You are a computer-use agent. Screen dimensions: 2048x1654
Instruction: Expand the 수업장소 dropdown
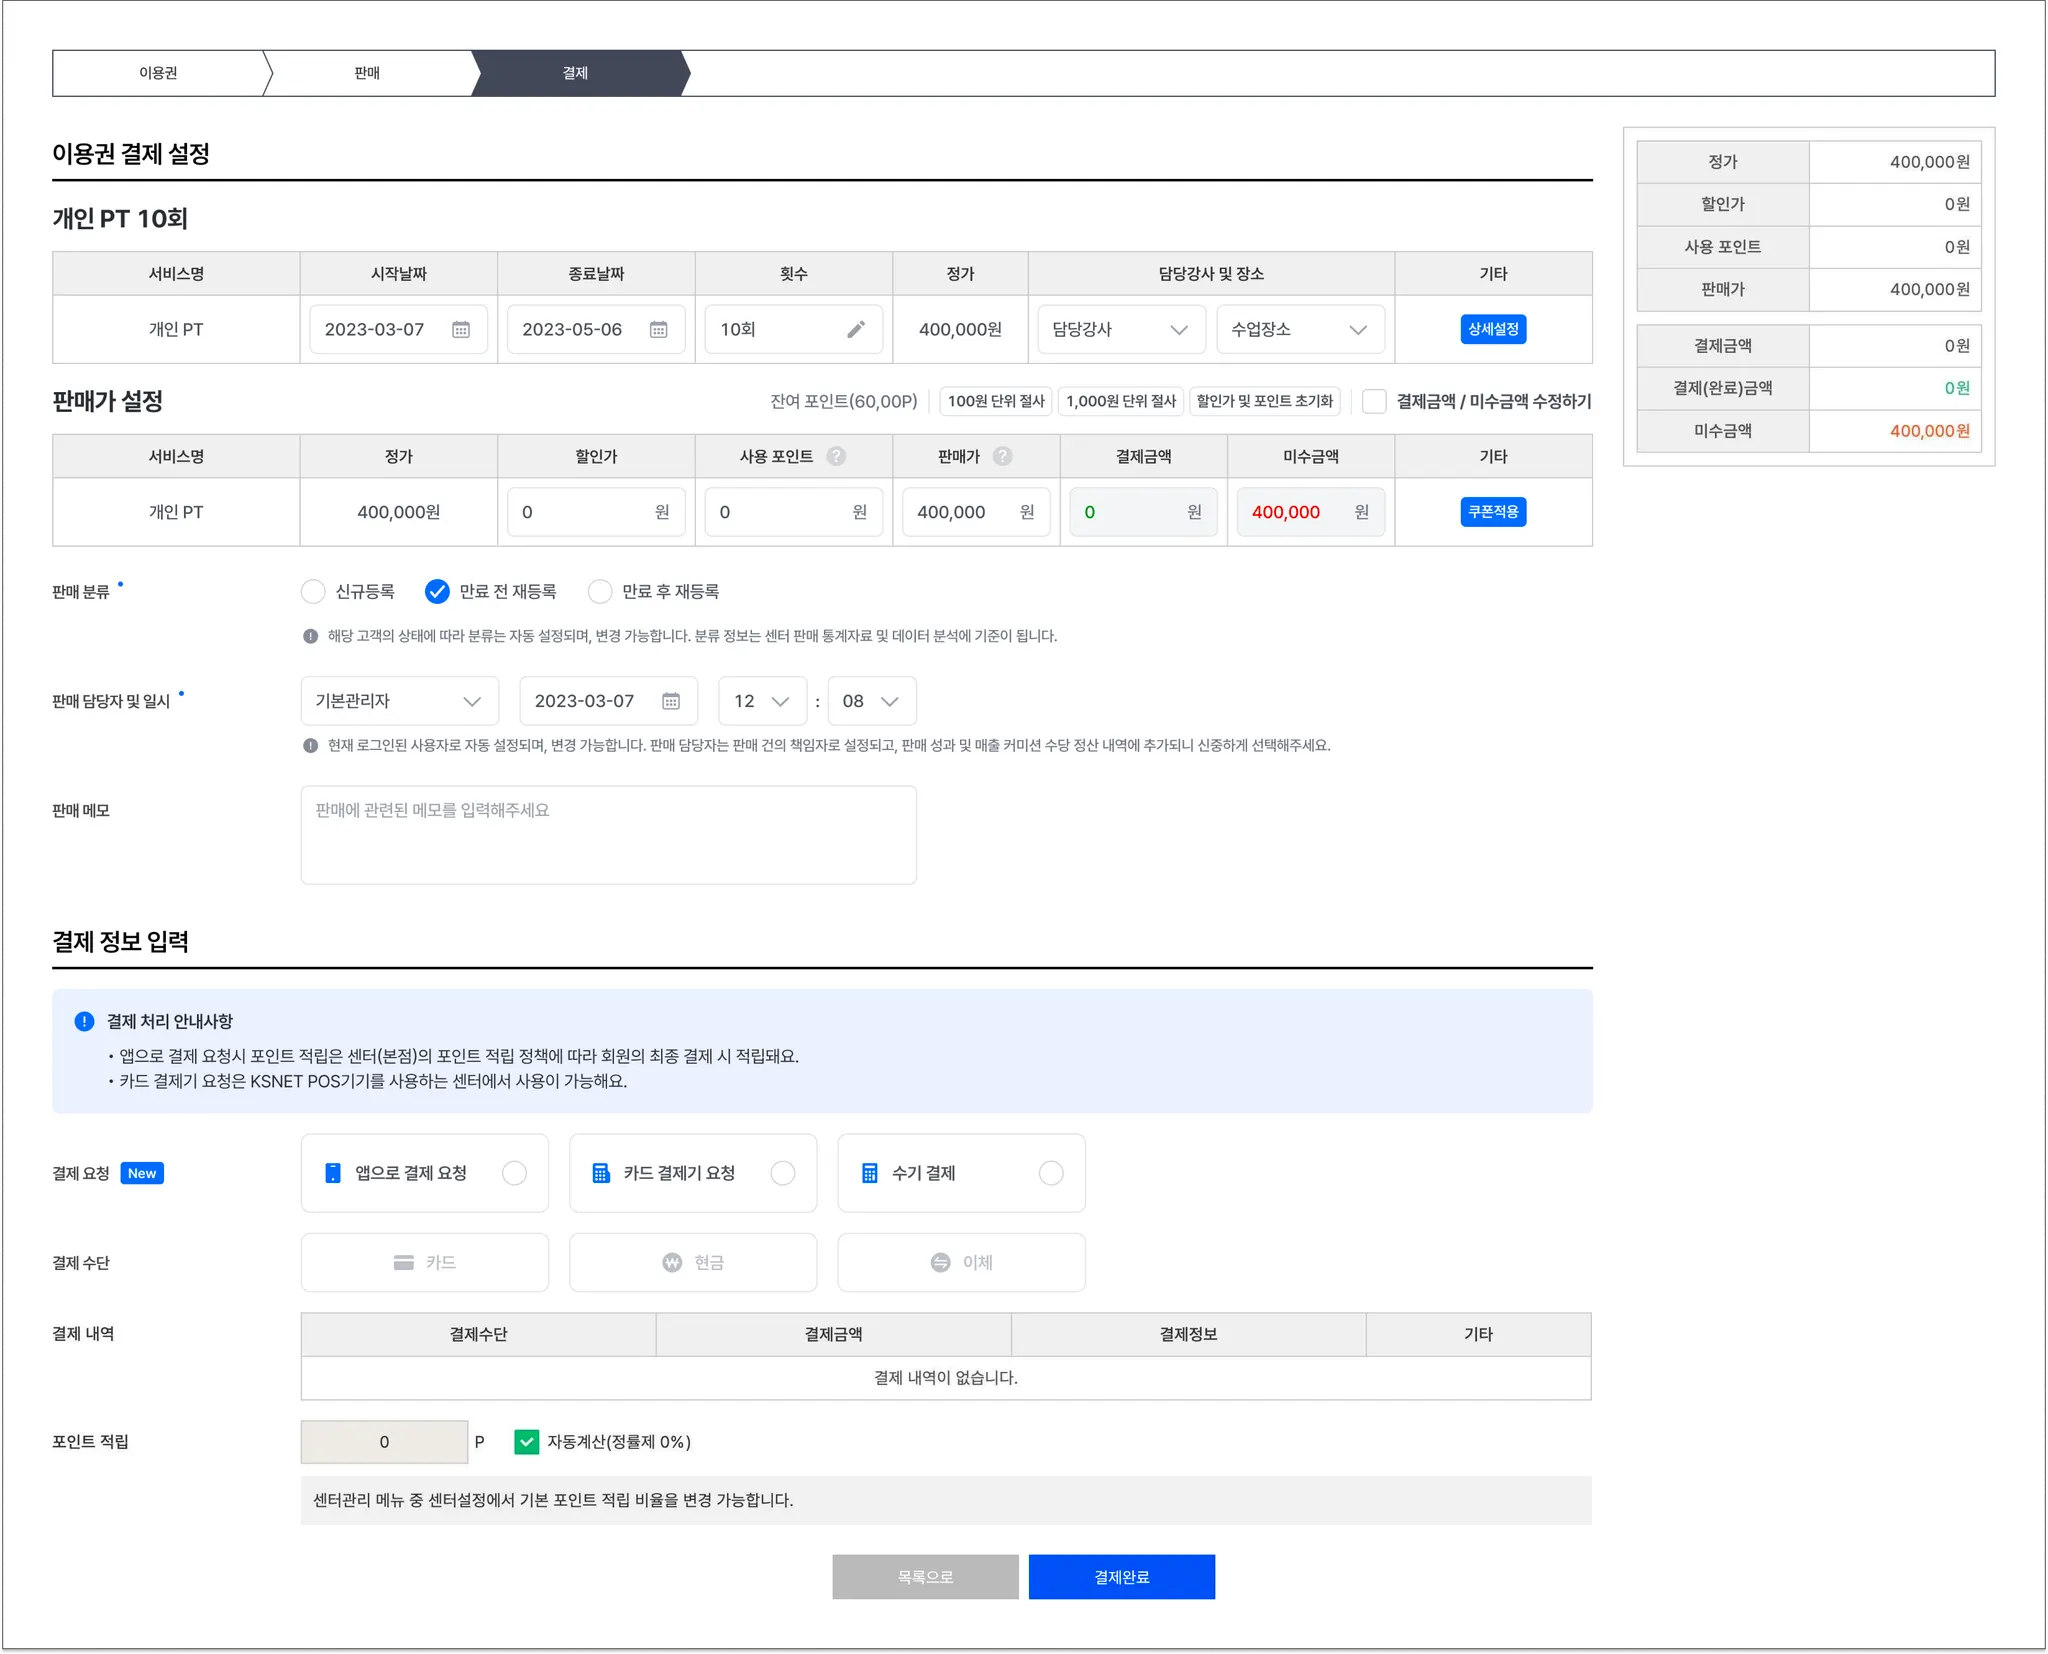[1299, 330]
